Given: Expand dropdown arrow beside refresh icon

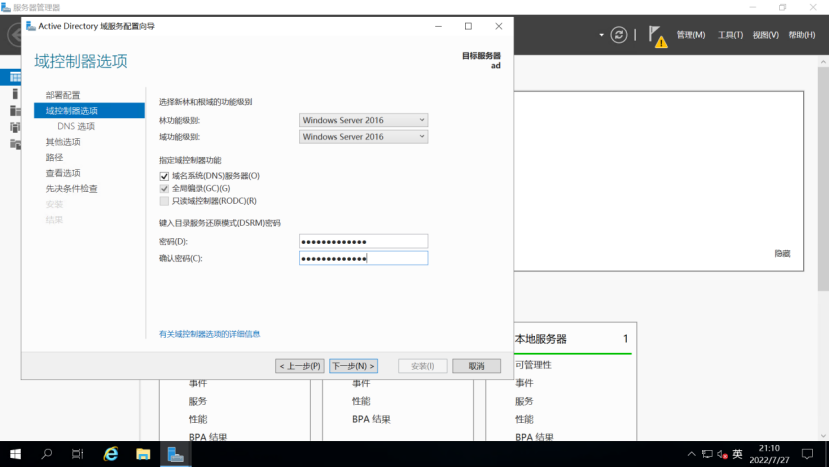Looking at the screenshot, I should pos(601,35).
